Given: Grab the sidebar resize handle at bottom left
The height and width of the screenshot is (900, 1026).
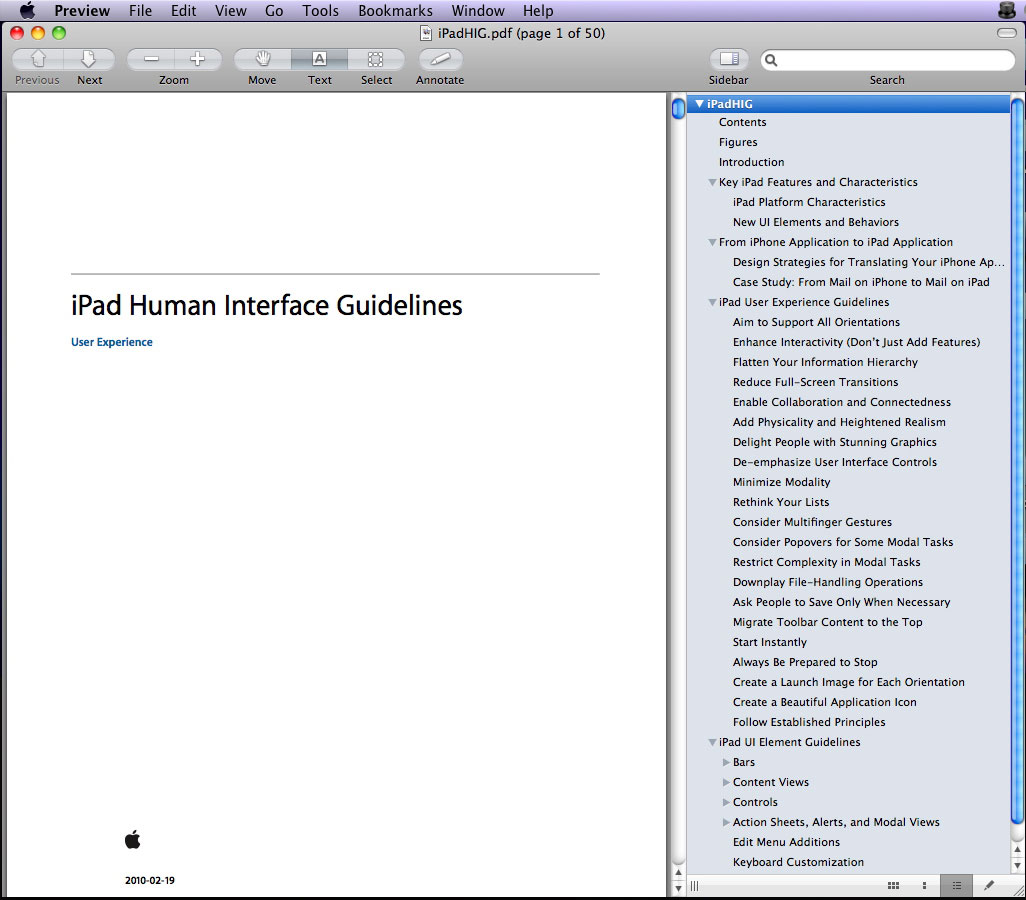Looking at the screenshot, I should pyautogui.click(x=694, y=886).
